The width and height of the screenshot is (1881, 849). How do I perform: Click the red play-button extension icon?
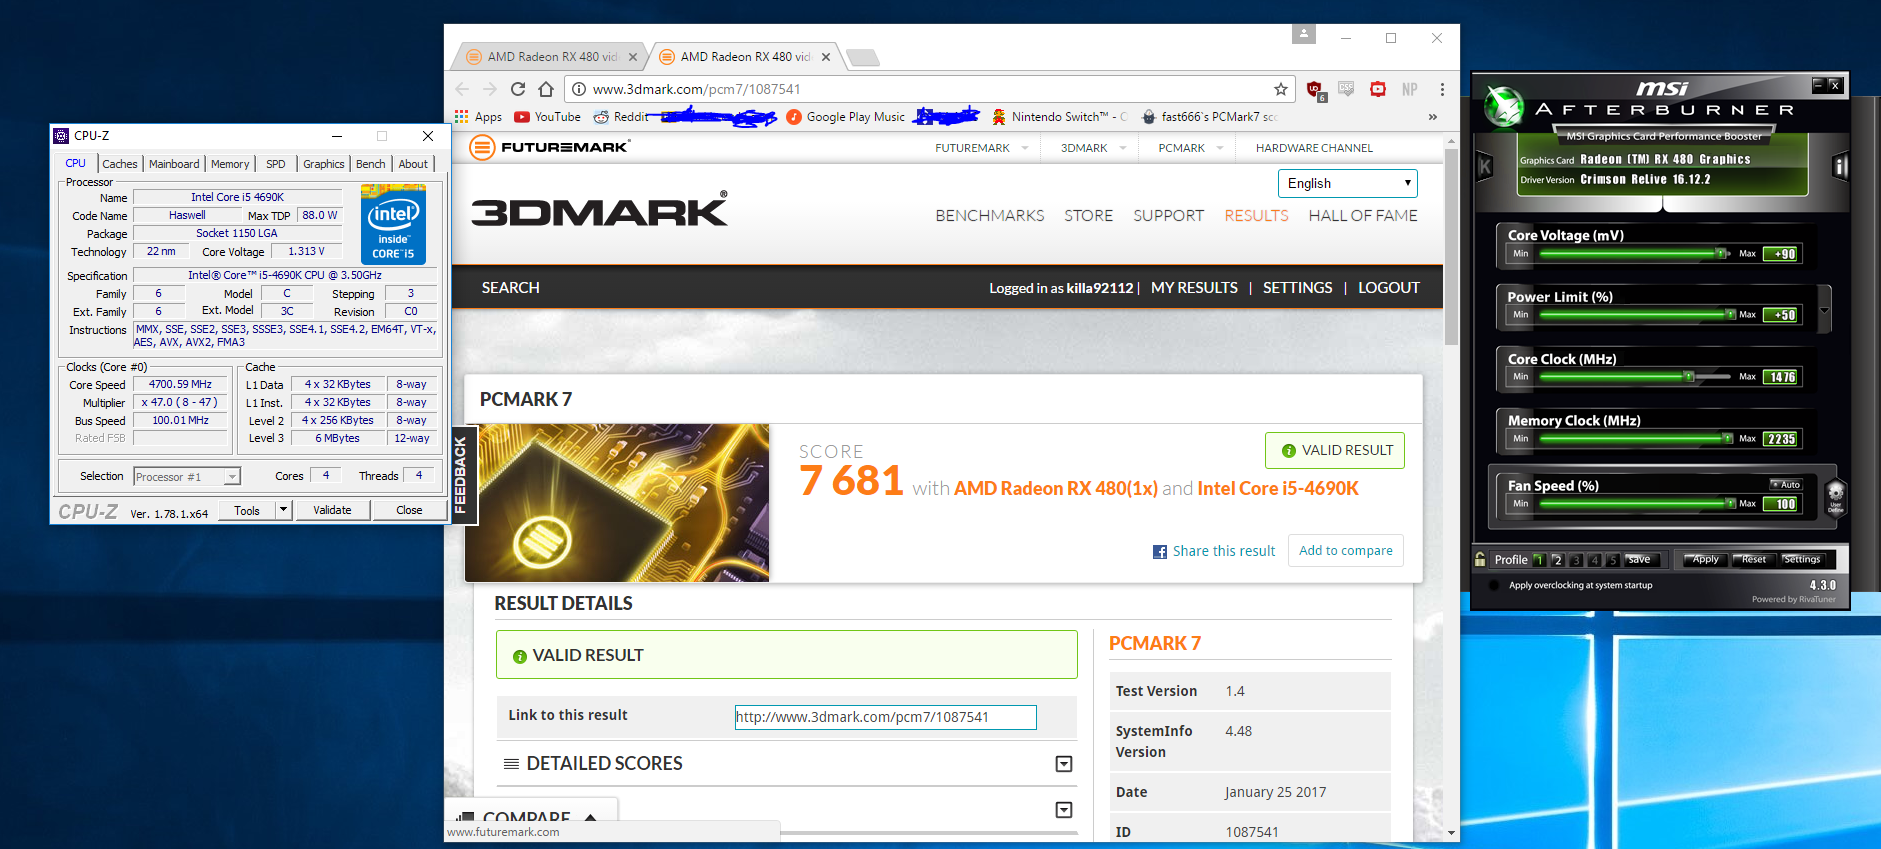(1378, 89)
